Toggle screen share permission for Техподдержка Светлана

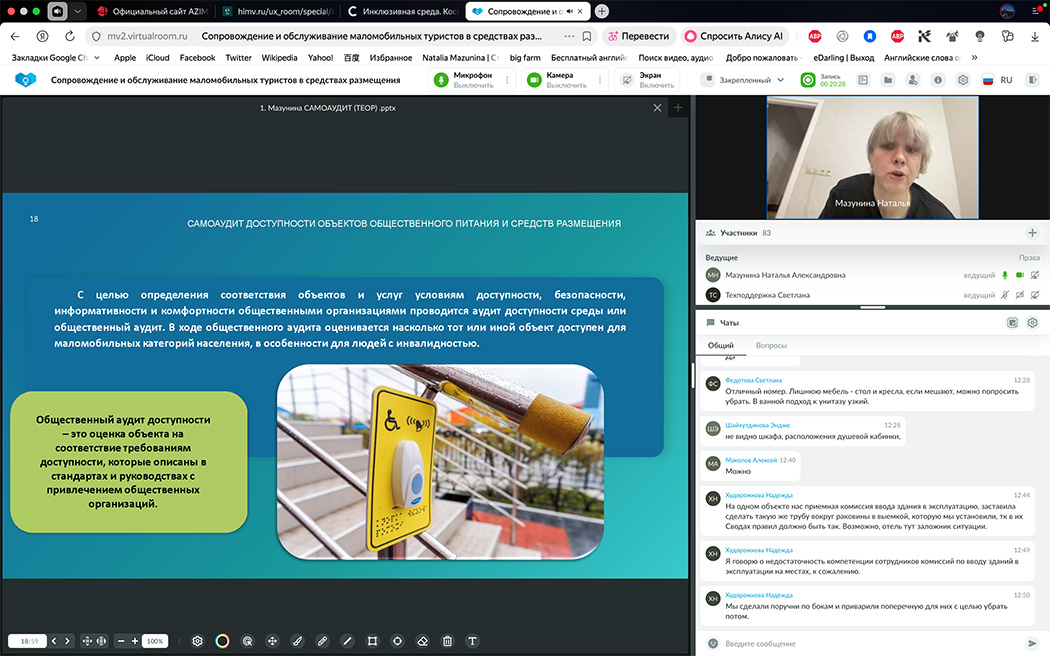click(x=1035, y=295)
